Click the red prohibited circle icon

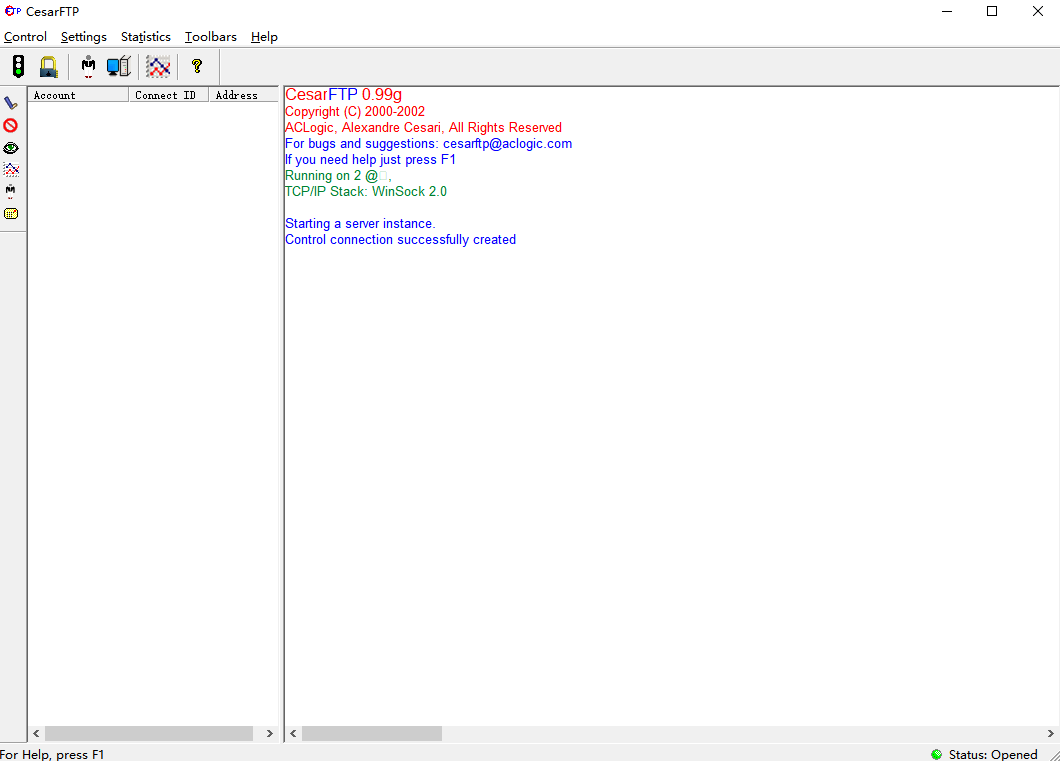(x=11, y=125)
